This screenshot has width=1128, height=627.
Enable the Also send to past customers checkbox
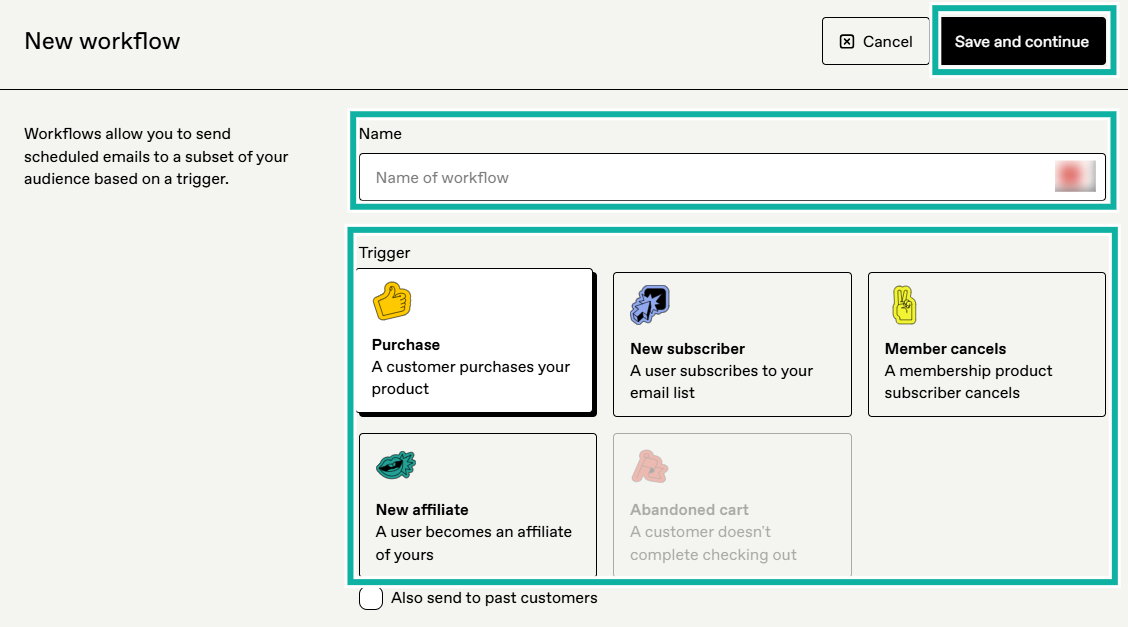pos(370,597)
